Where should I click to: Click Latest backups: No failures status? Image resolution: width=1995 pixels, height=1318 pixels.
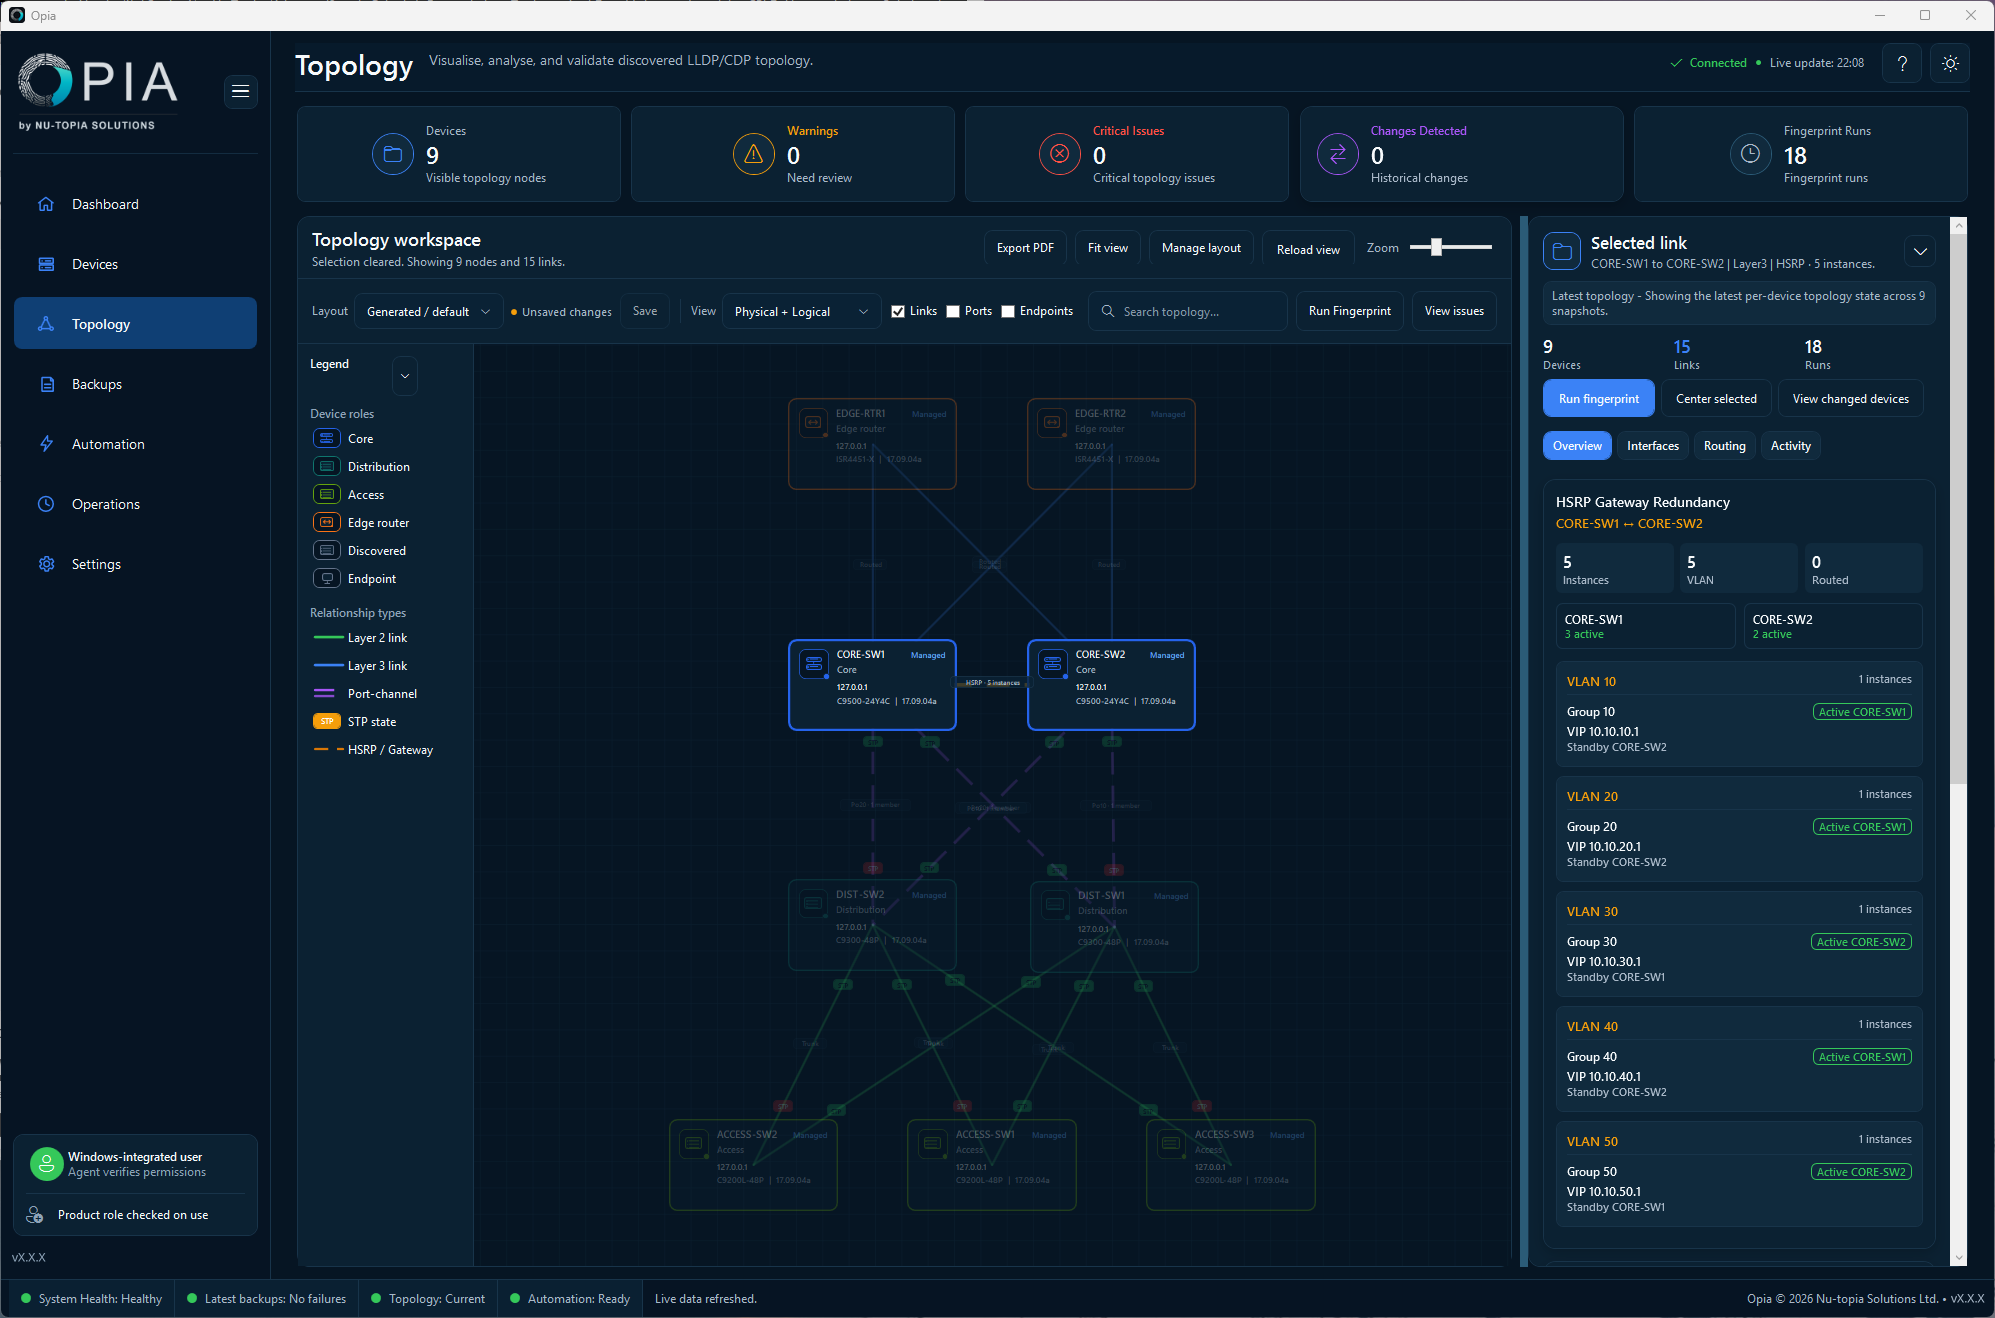point(266,1299)
